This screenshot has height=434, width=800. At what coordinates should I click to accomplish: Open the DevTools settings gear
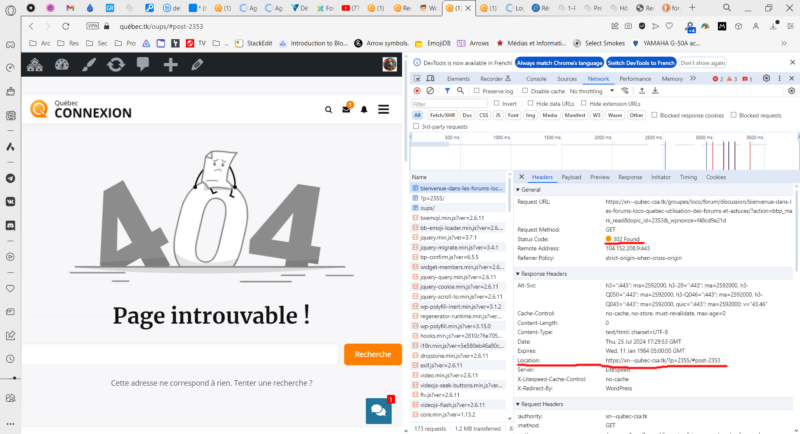(765, 78)
